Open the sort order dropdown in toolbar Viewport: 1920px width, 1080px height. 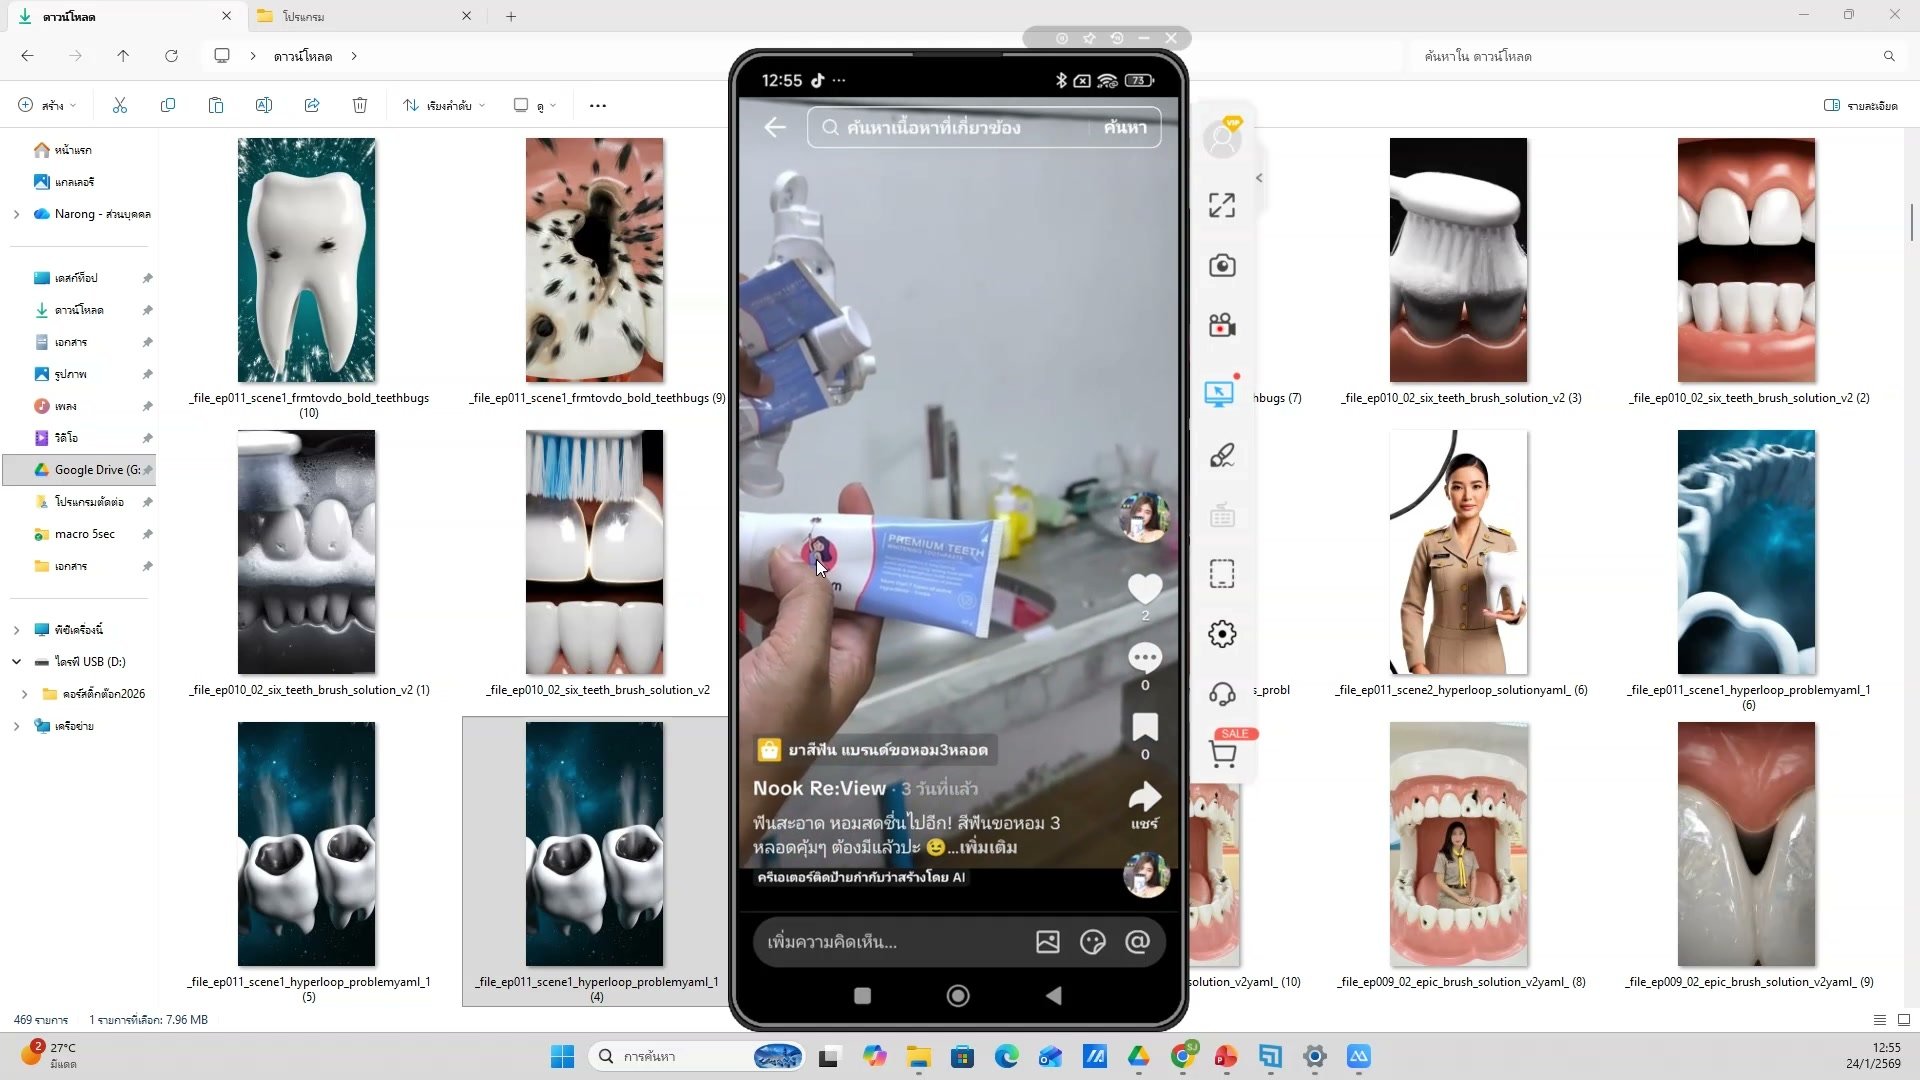[444, 105]
